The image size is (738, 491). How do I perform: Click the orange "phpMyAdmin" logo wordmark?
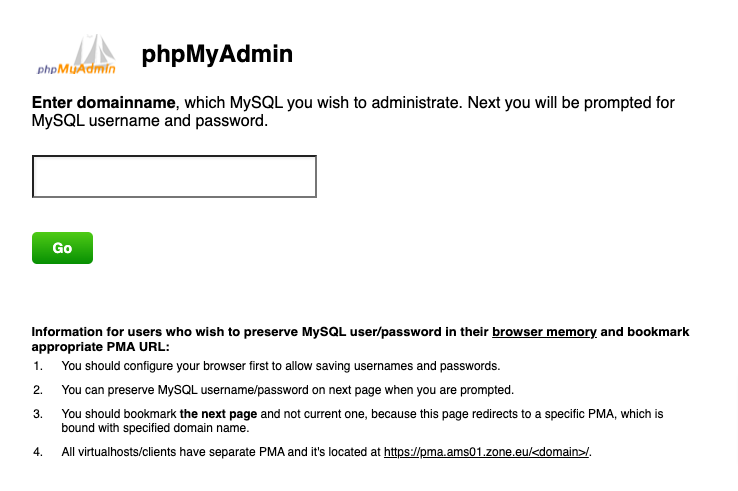[x=76, y=69]
